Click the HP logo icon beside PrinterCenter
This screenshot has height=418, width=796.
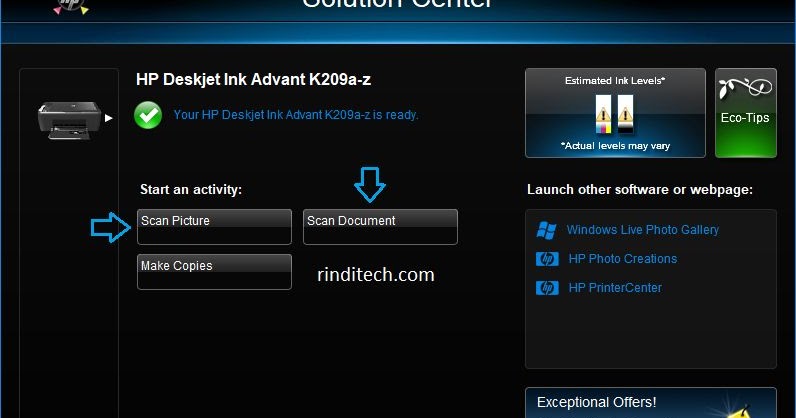(547, 288)
